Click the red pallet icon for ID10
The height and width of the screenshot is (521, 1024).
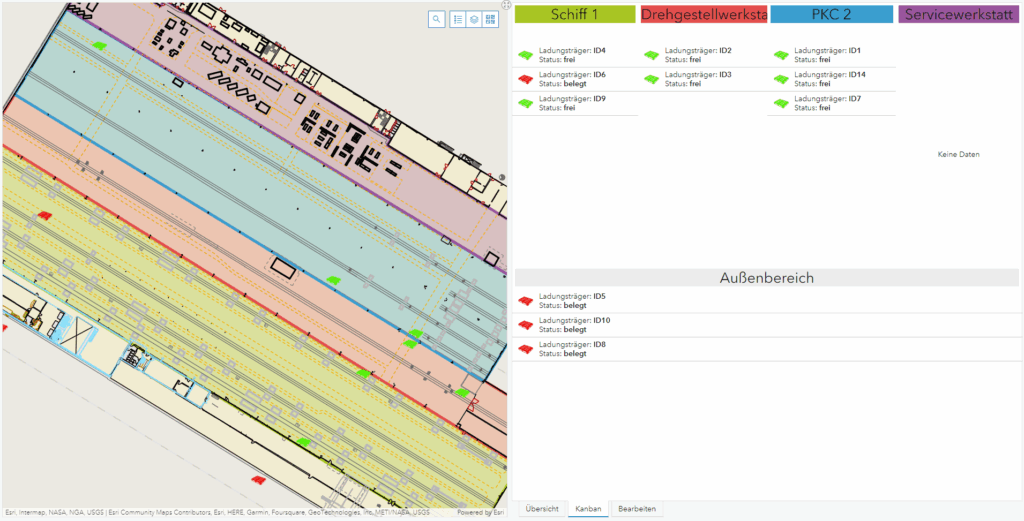point(526,324)
